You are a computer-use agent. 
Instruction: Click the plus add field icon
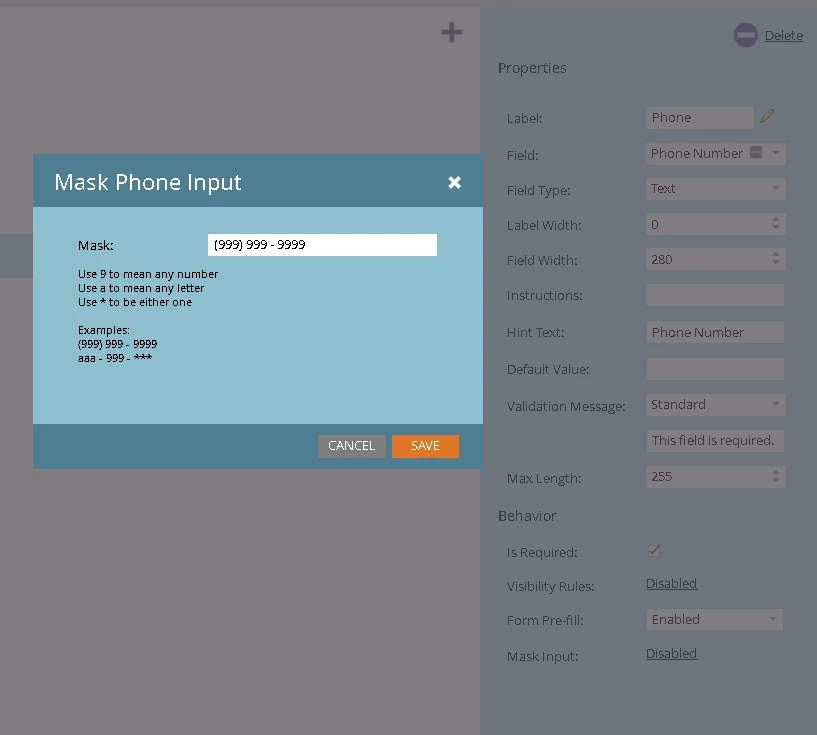[x=451, y=32]
